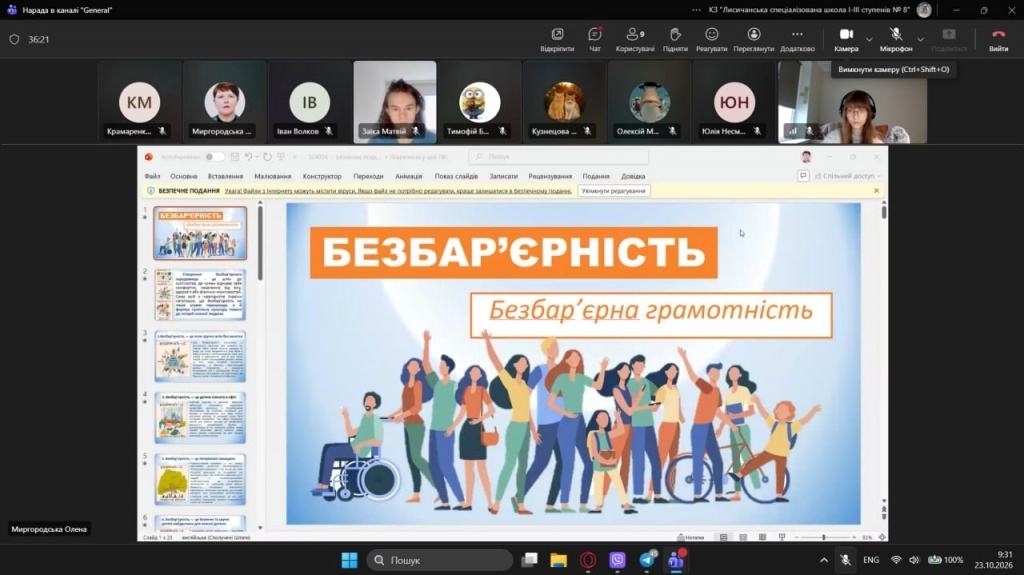The image size is (1024, 575).
Task: Show the participants list (Користувачі)
Action: click(x=635, y=39)
